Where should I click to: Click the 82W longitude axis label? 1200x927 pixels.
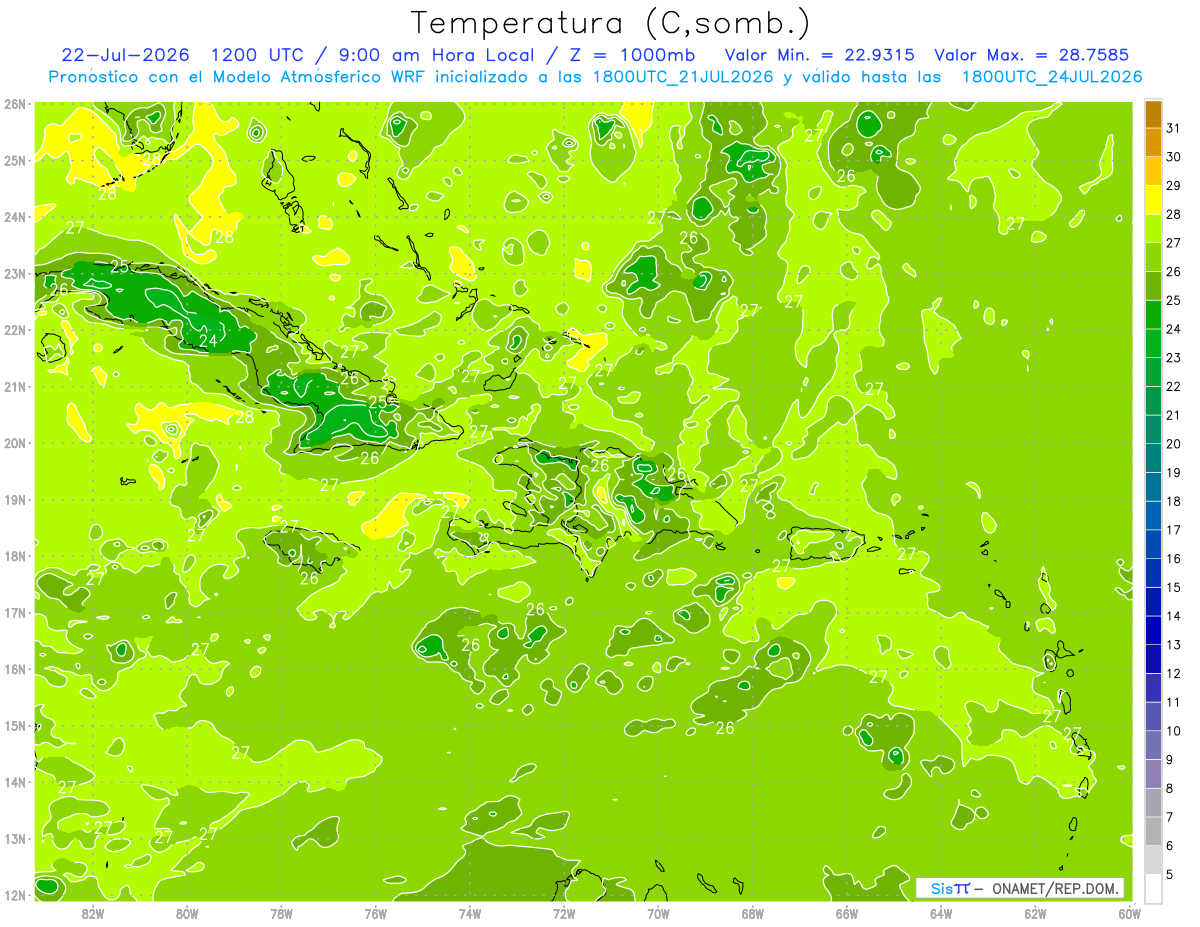point(92,913)
